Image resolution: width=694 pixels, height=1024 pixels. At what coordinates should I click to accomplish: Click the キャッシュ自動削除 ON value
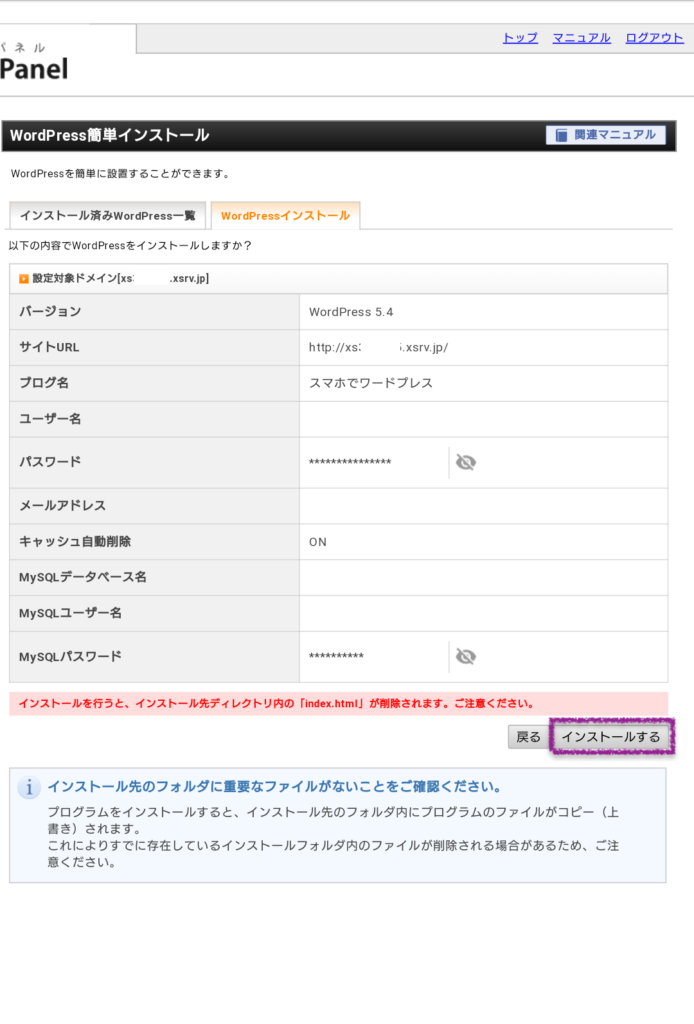318,542
